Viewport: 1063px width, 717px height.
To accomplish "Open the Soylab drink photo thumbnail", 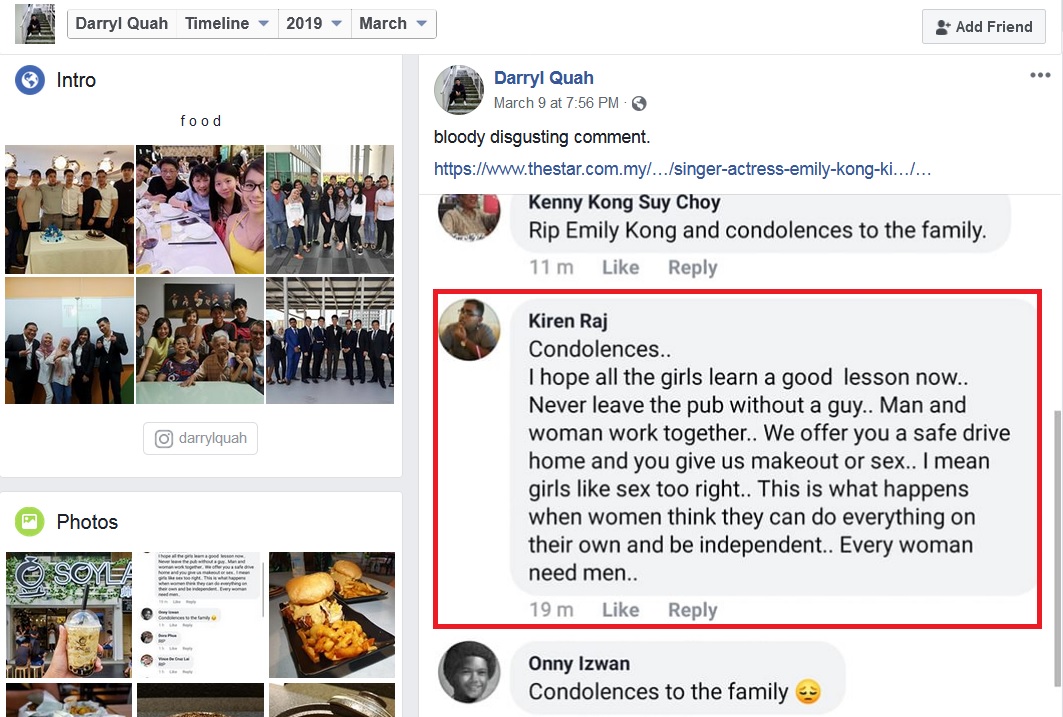I will coord(69,615).
